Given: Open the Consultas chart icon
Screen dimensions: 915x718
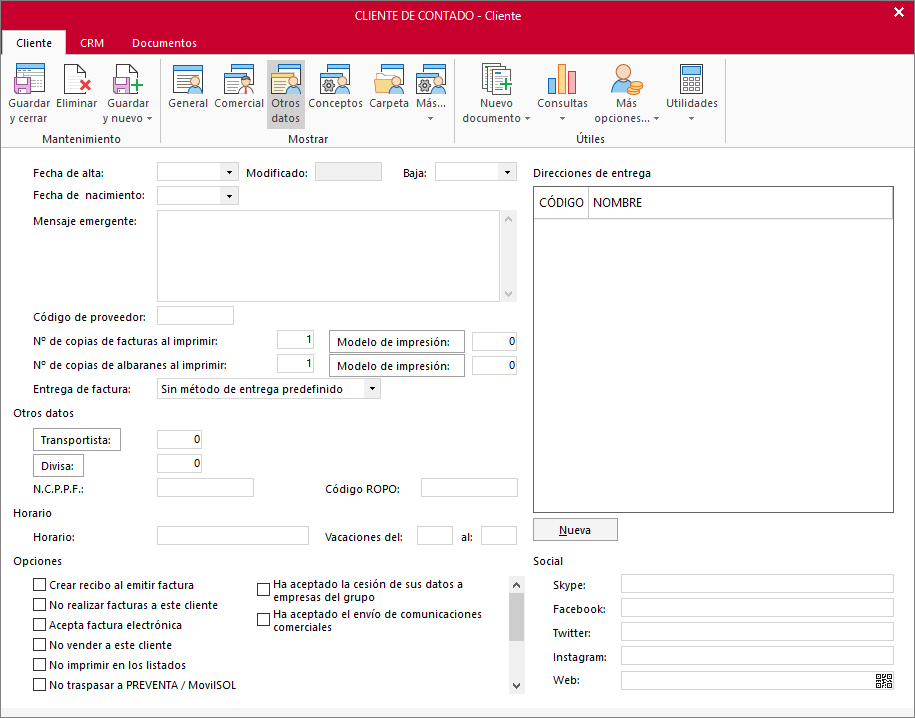Looking at the screenshot, I should pos(562,80).
